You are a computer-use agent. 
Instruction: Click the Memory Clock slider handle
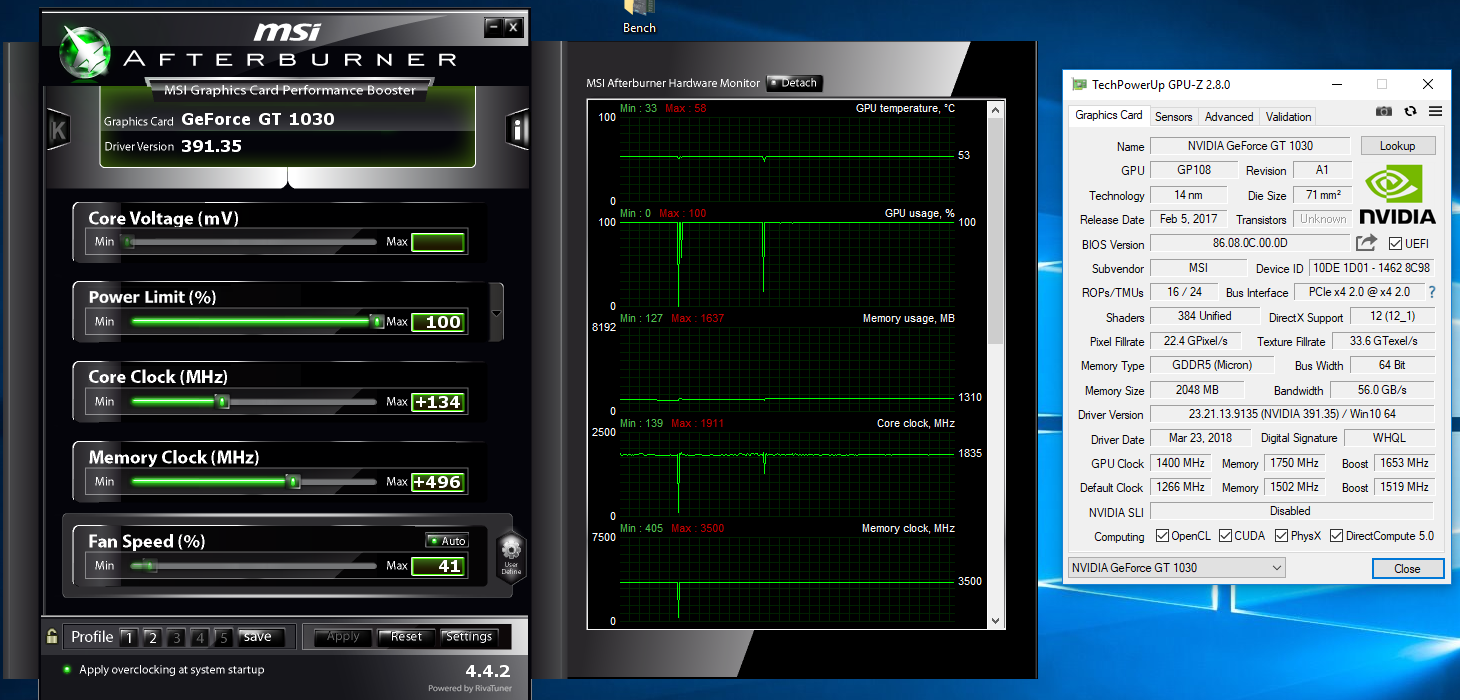click(293, 481)
